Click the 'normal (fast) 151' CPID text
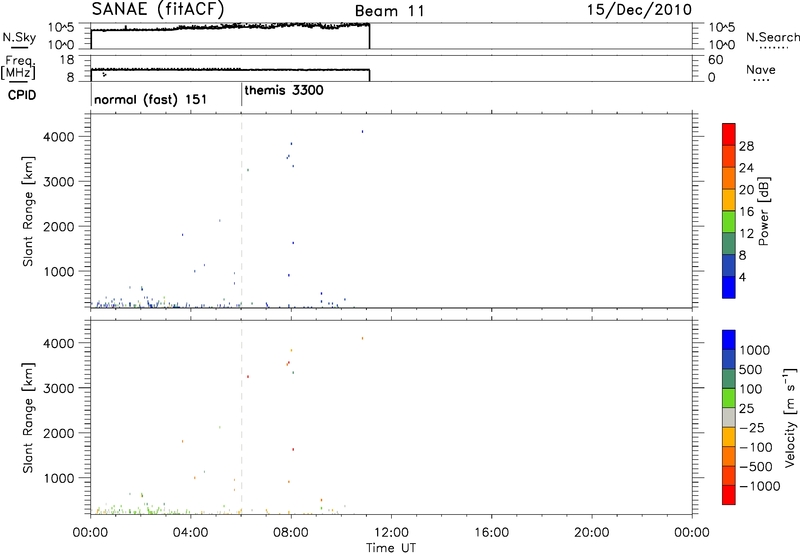 (151, 99)
